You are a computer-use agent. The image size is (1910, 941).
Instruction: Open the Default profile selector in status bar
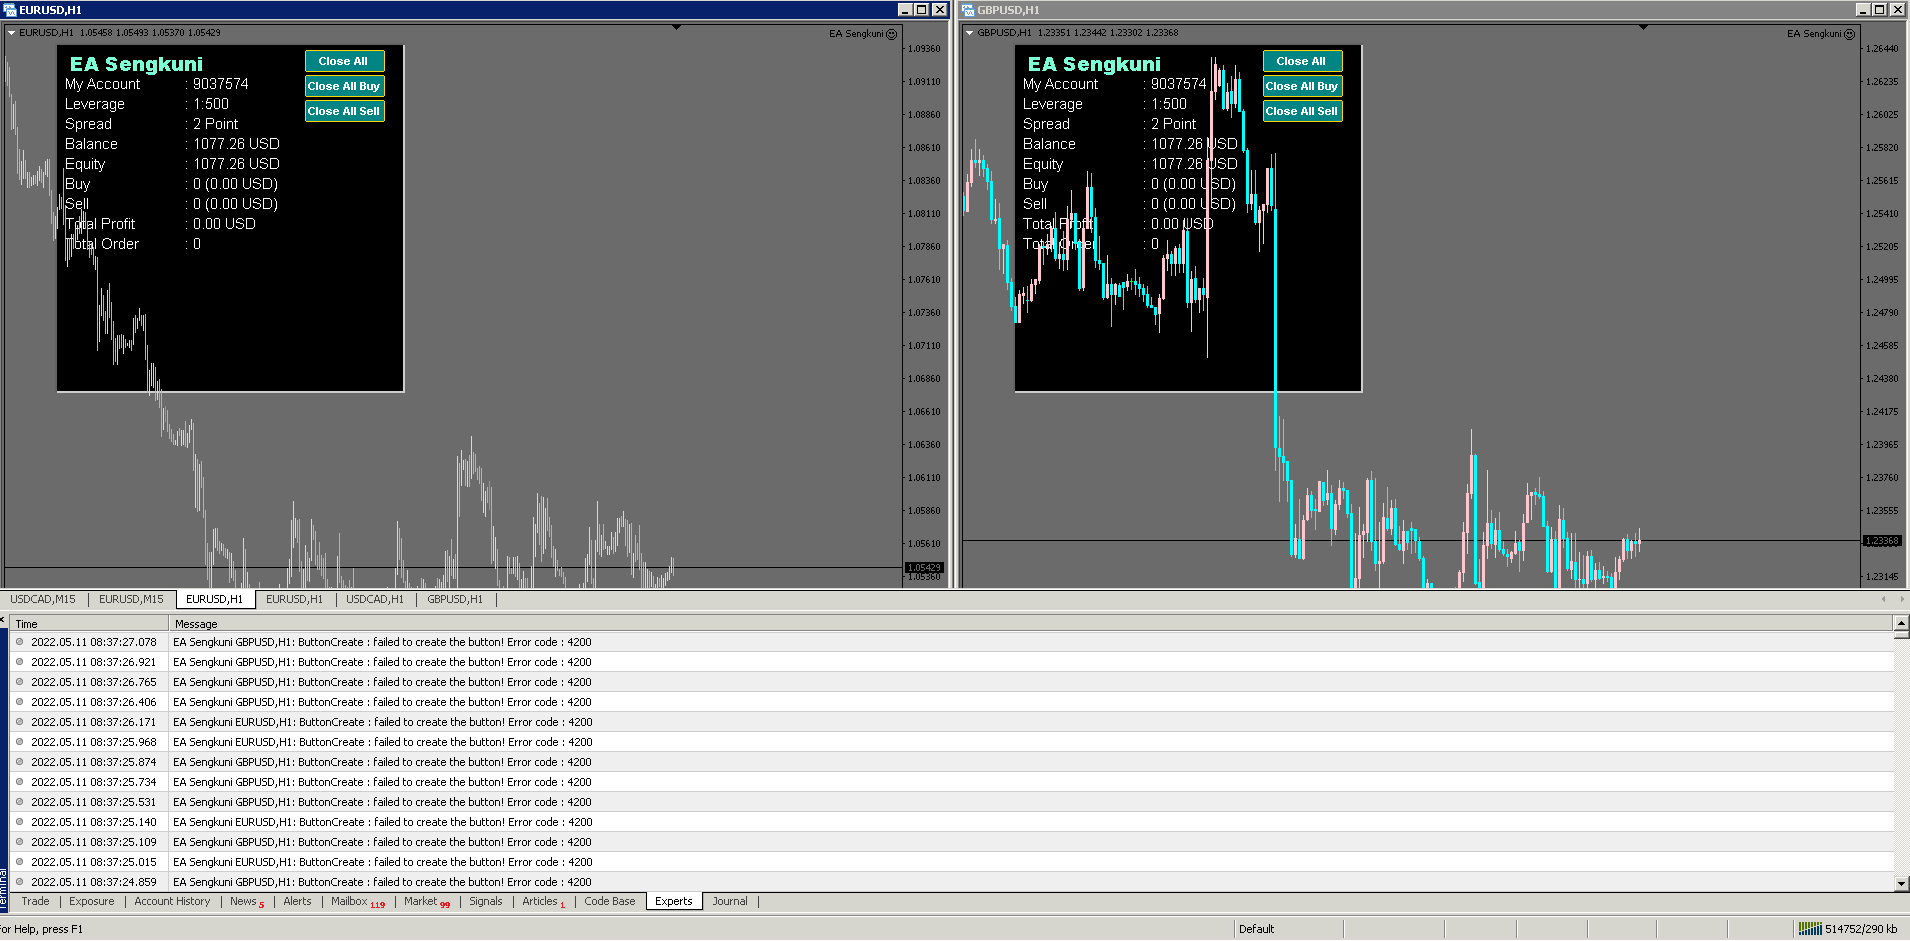[1256, 929]
